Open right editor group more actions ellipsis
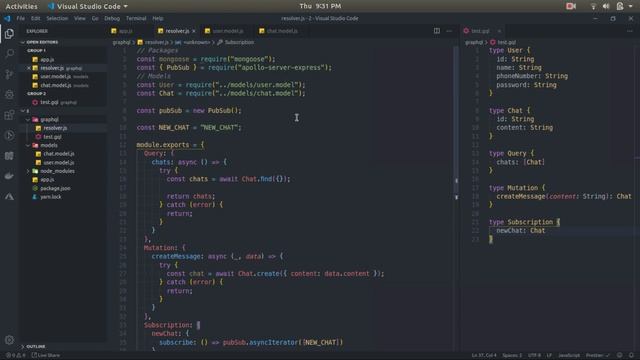 [630, 31]
